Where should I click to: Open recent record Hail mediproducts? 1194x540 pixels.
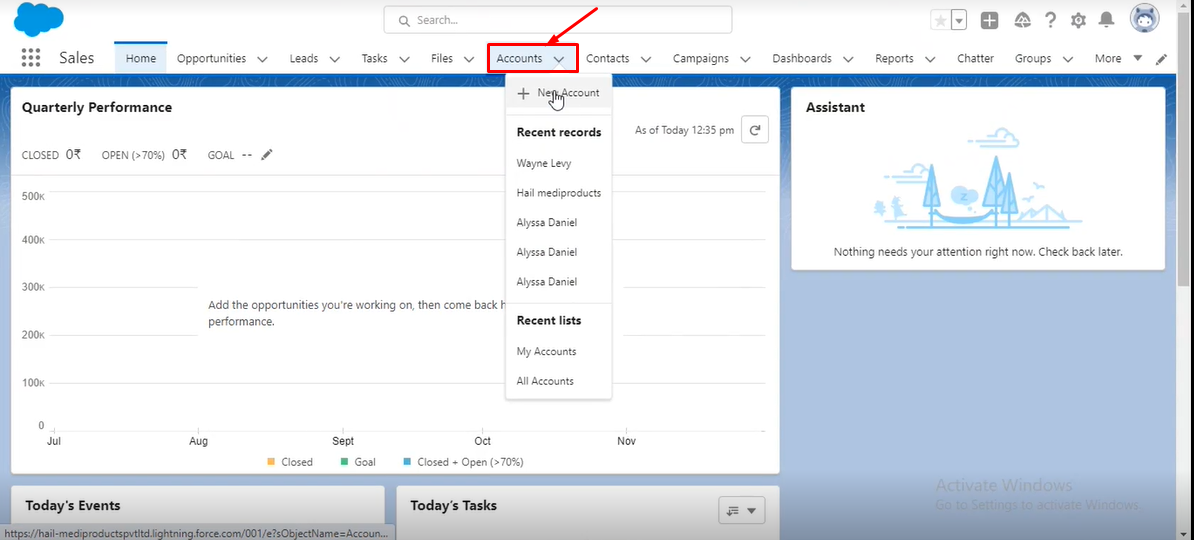click(559, 193)
